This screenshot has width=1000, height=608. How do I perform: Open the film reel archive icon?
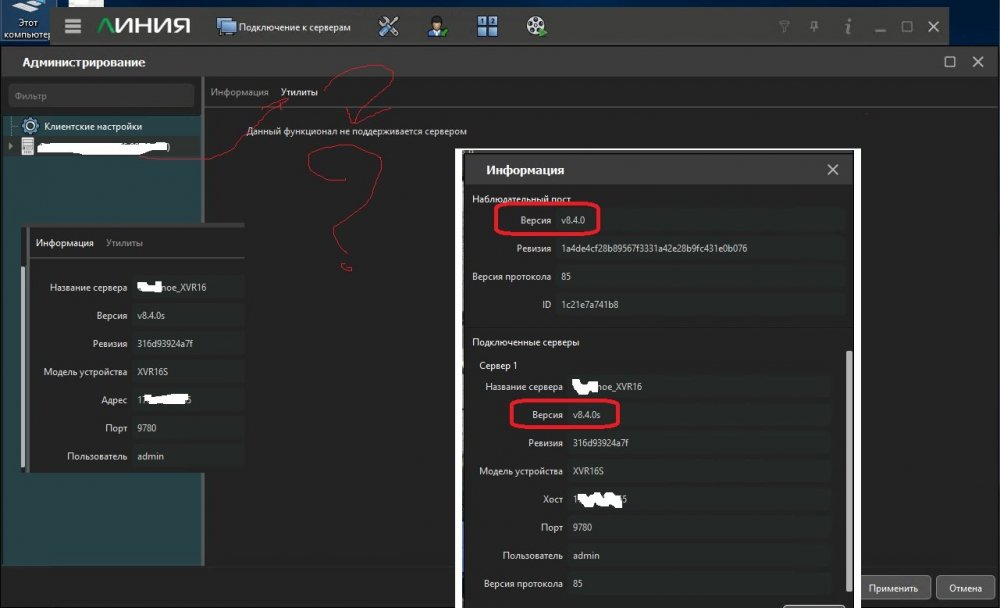click(536, 26)
